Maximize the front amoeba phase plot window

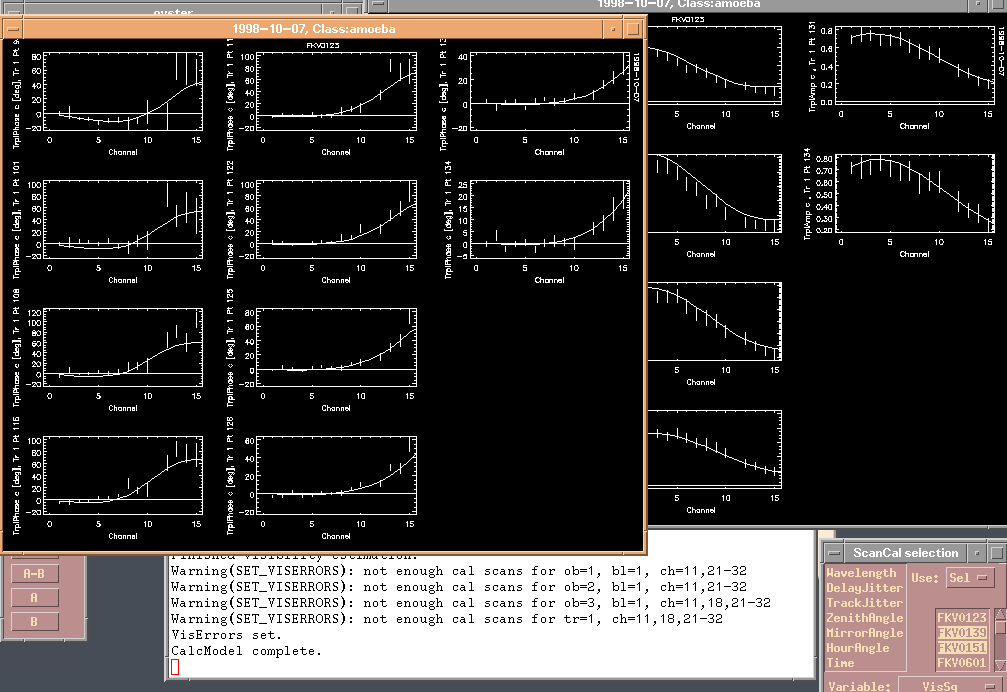point(632,29)
